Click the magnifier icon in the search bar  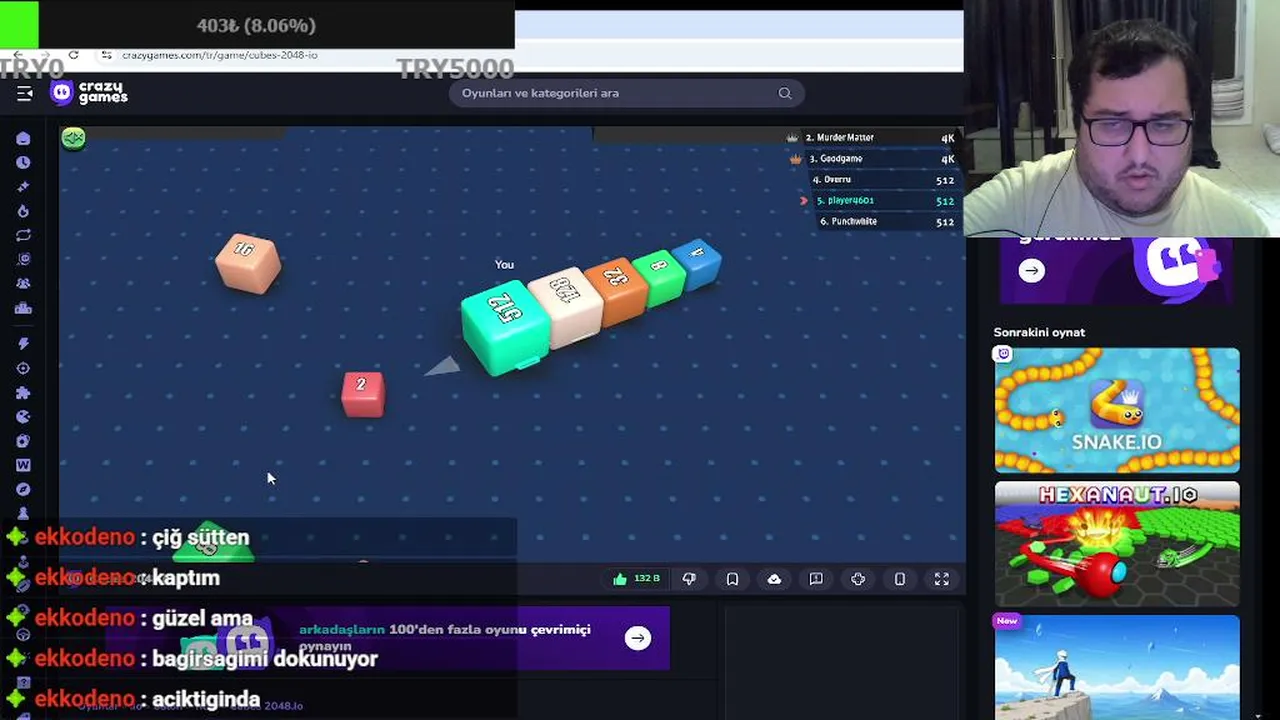click(785, 93)
